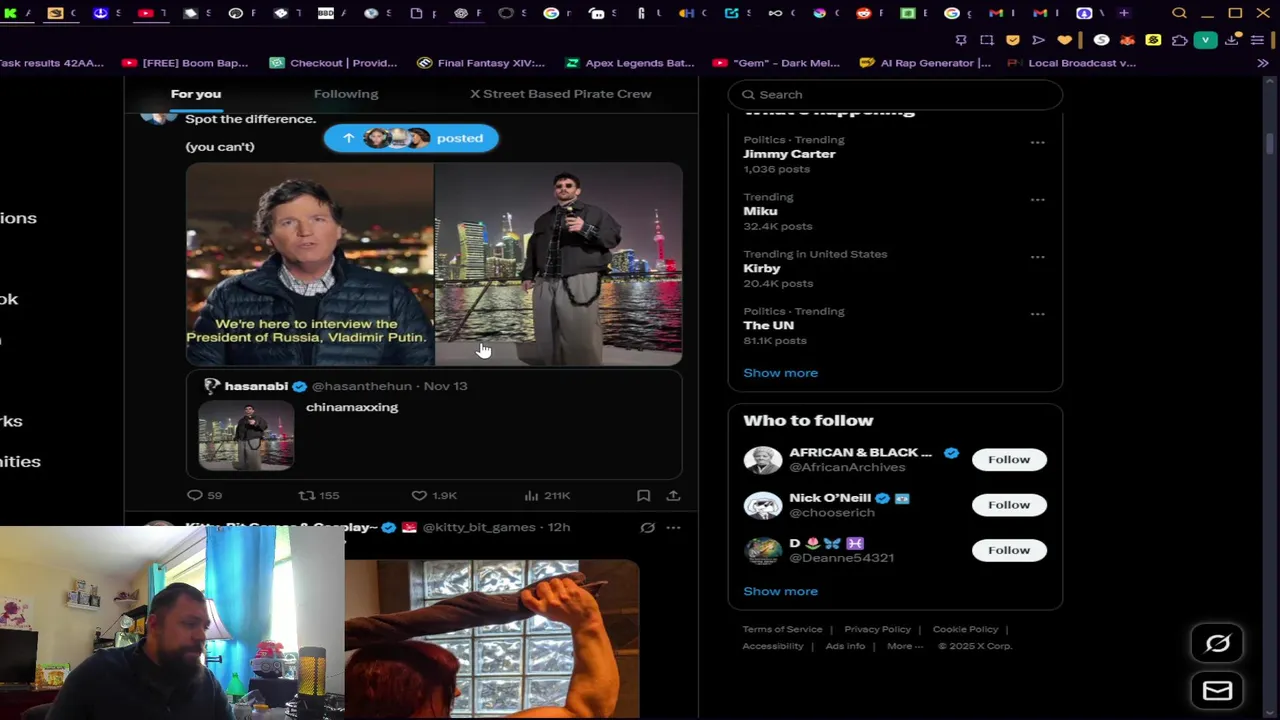Share the Spot the difference post

673,495
